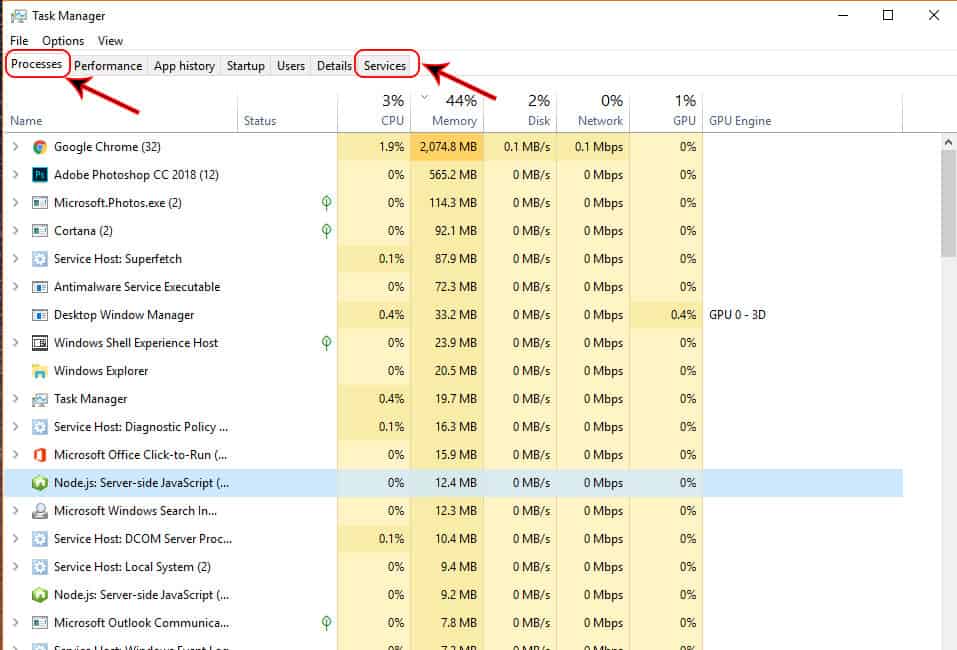
Task: Click the Microsoft Office Click-to-Run icon
Action: tap(40, 455)
